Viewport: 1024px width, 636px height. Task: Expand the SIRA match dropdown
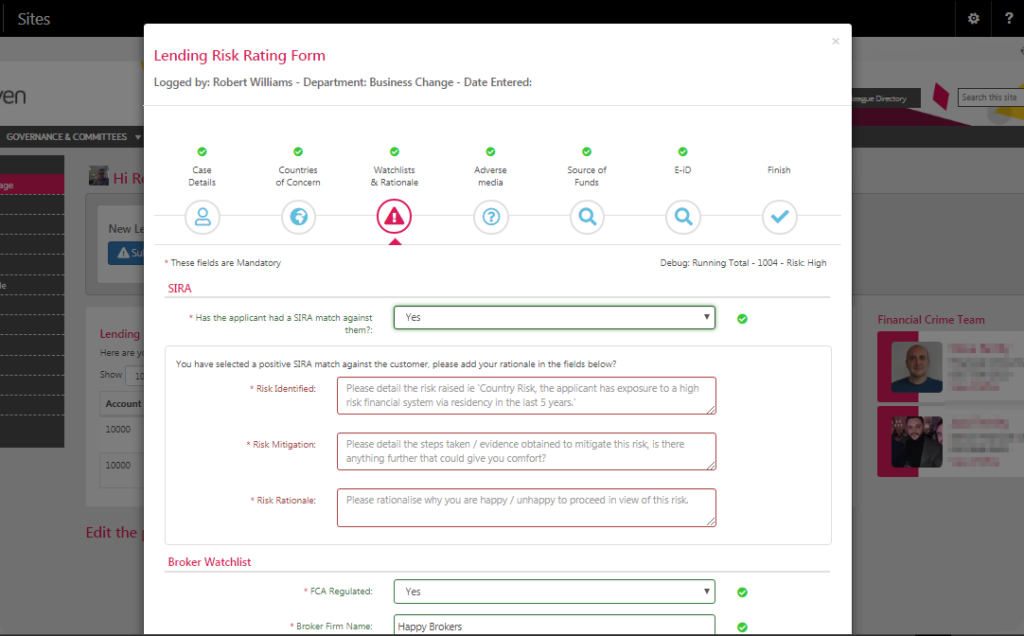(554, 317)
